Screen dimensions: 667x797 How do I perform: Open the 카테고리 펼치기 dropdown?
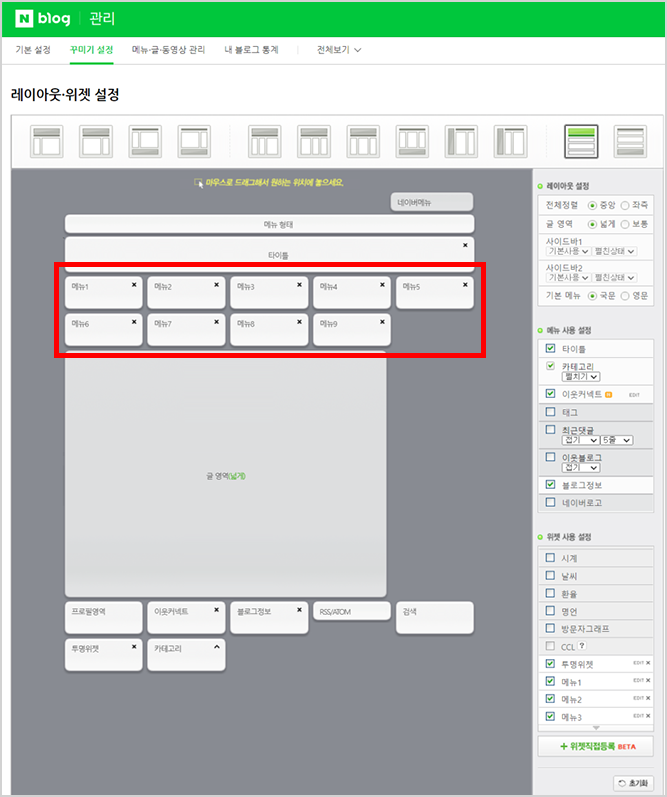pos(581,377)
